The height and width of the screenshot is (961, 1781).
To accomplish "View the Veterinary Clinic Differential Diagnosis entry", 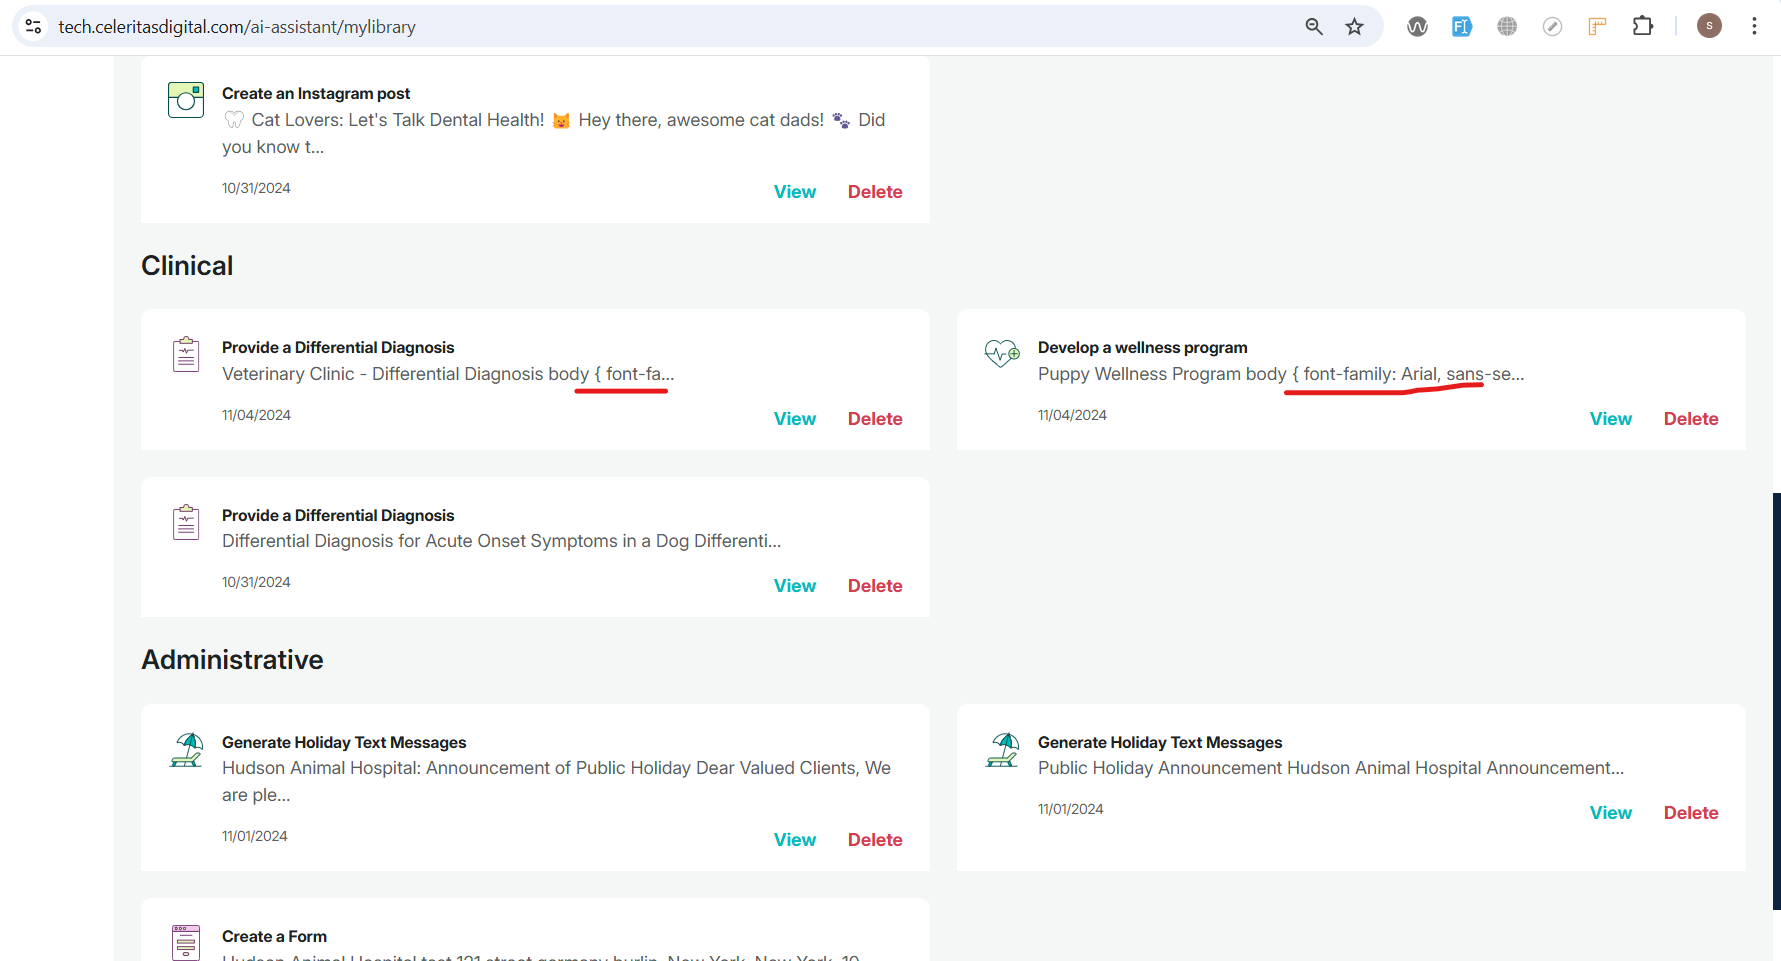I will (795, 419).
